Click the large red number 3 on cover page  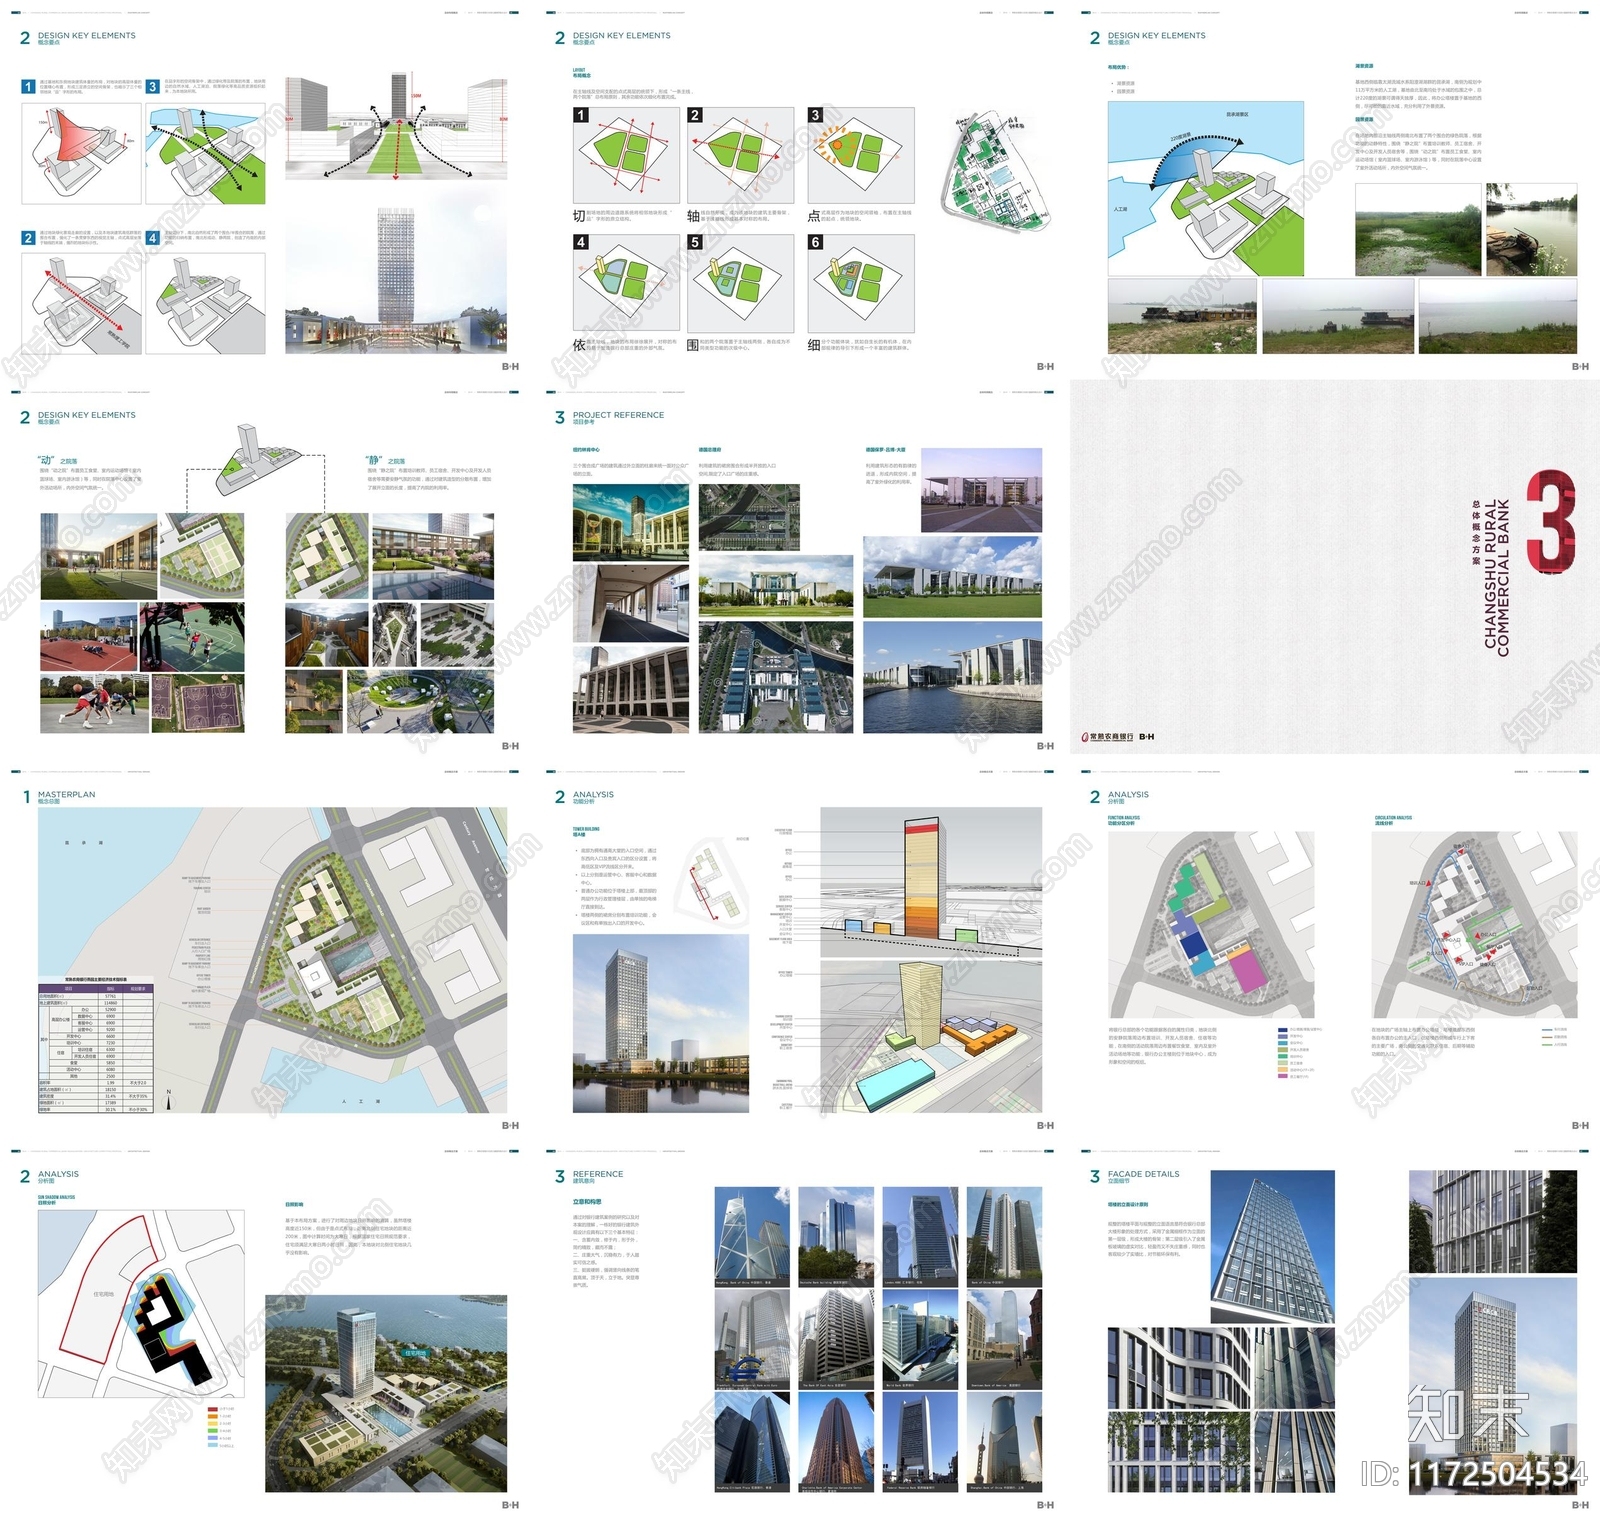coord(1550,521)
